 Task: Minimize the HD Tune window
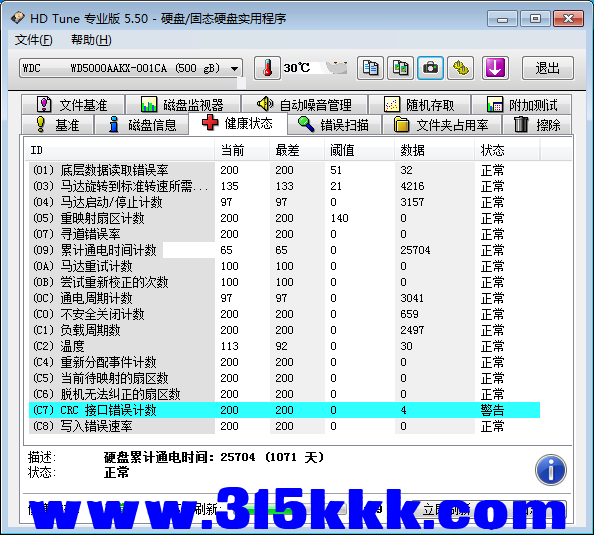click(502, 19)
